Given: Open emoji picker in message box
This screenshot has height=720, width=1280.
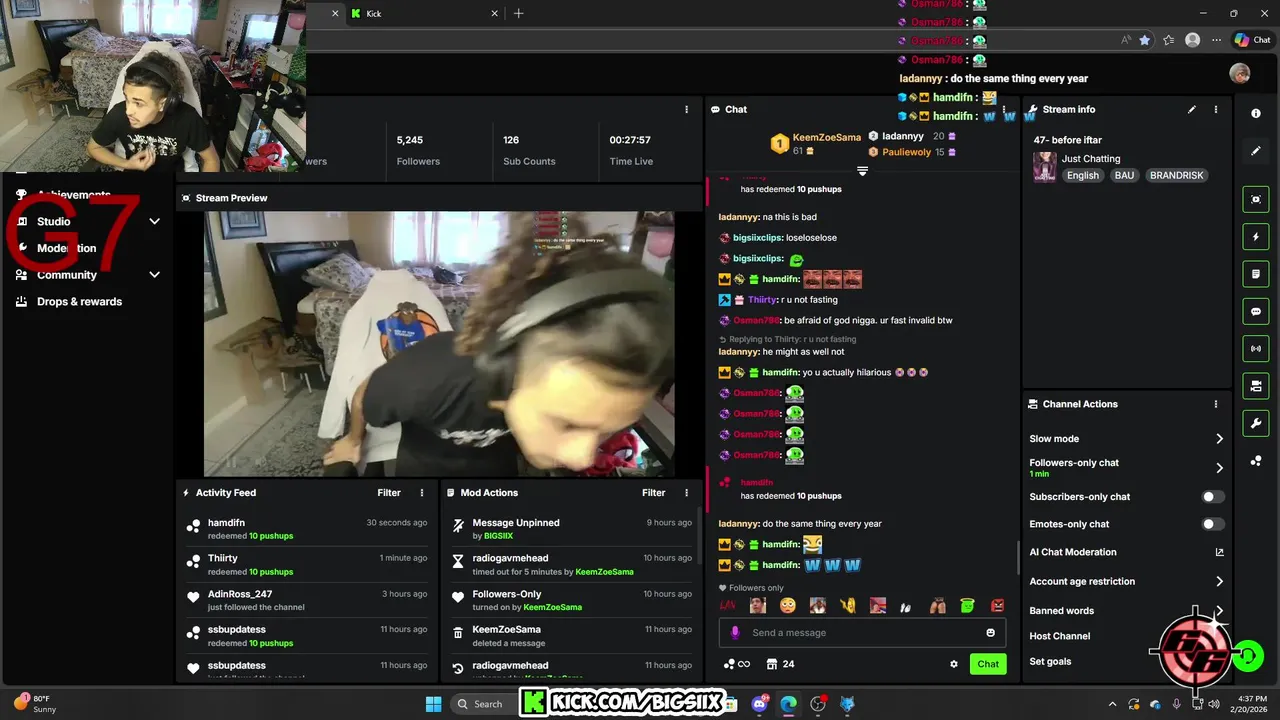Looking at the screenshot, I should [x=991, y=633].
